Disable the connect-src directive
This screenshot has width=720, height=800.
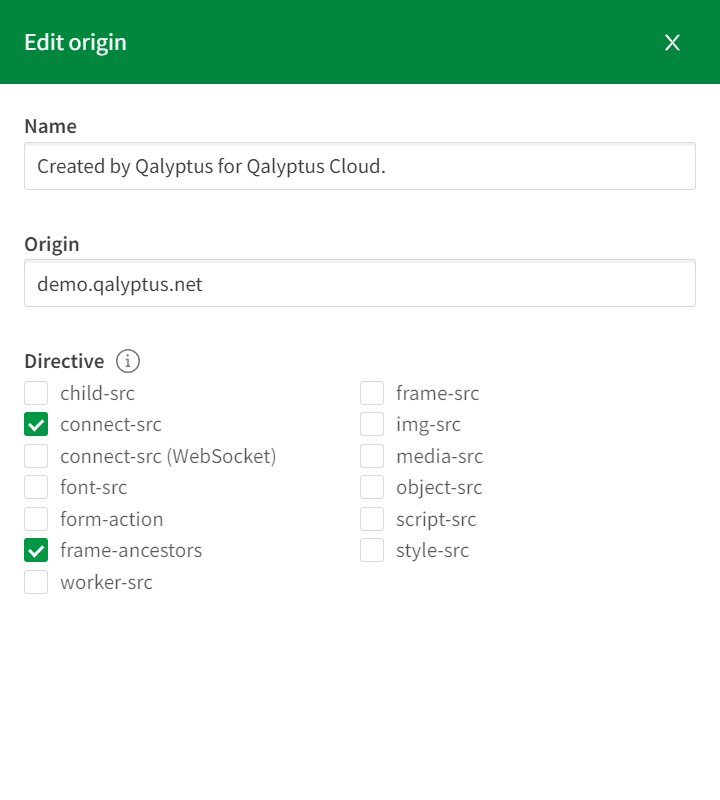36,424
